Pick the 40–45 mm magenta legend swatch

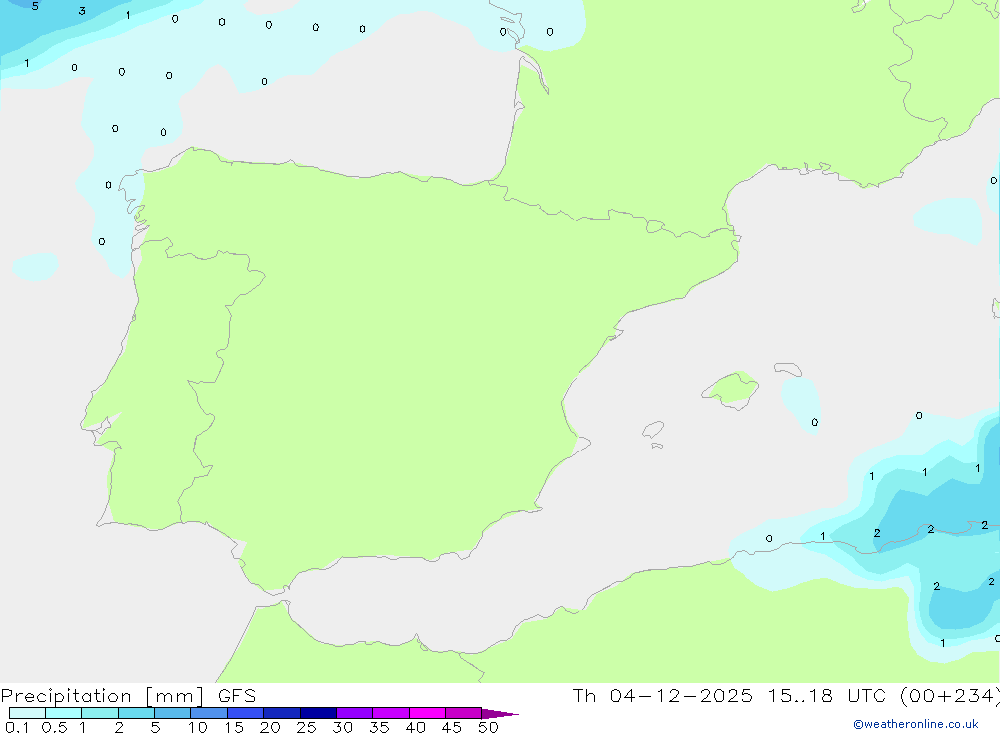(427, 713)
